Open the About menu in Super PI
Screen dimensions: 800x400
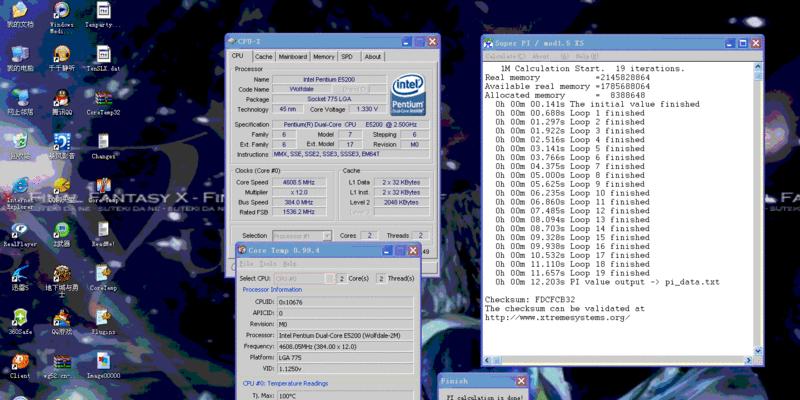541,56
